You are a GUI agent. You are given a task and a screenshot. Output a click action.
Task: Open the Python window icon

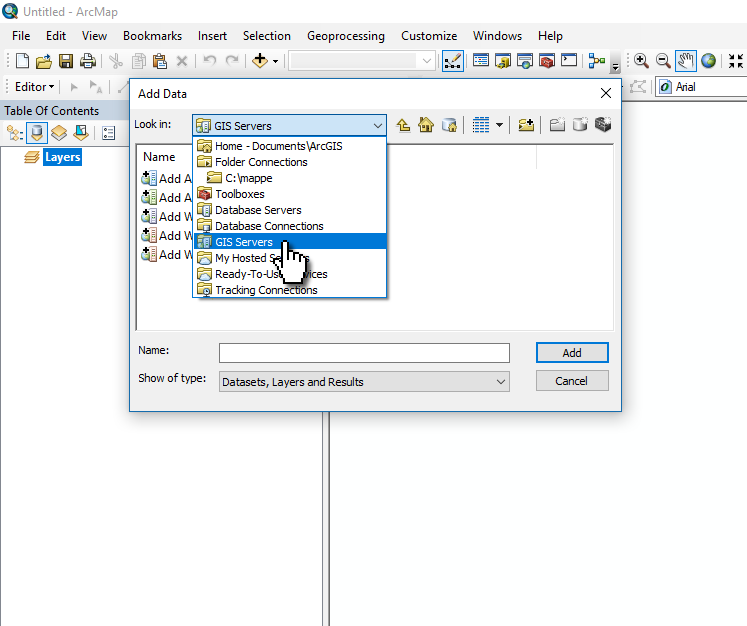pyautogui.click(x=569, y=60)
